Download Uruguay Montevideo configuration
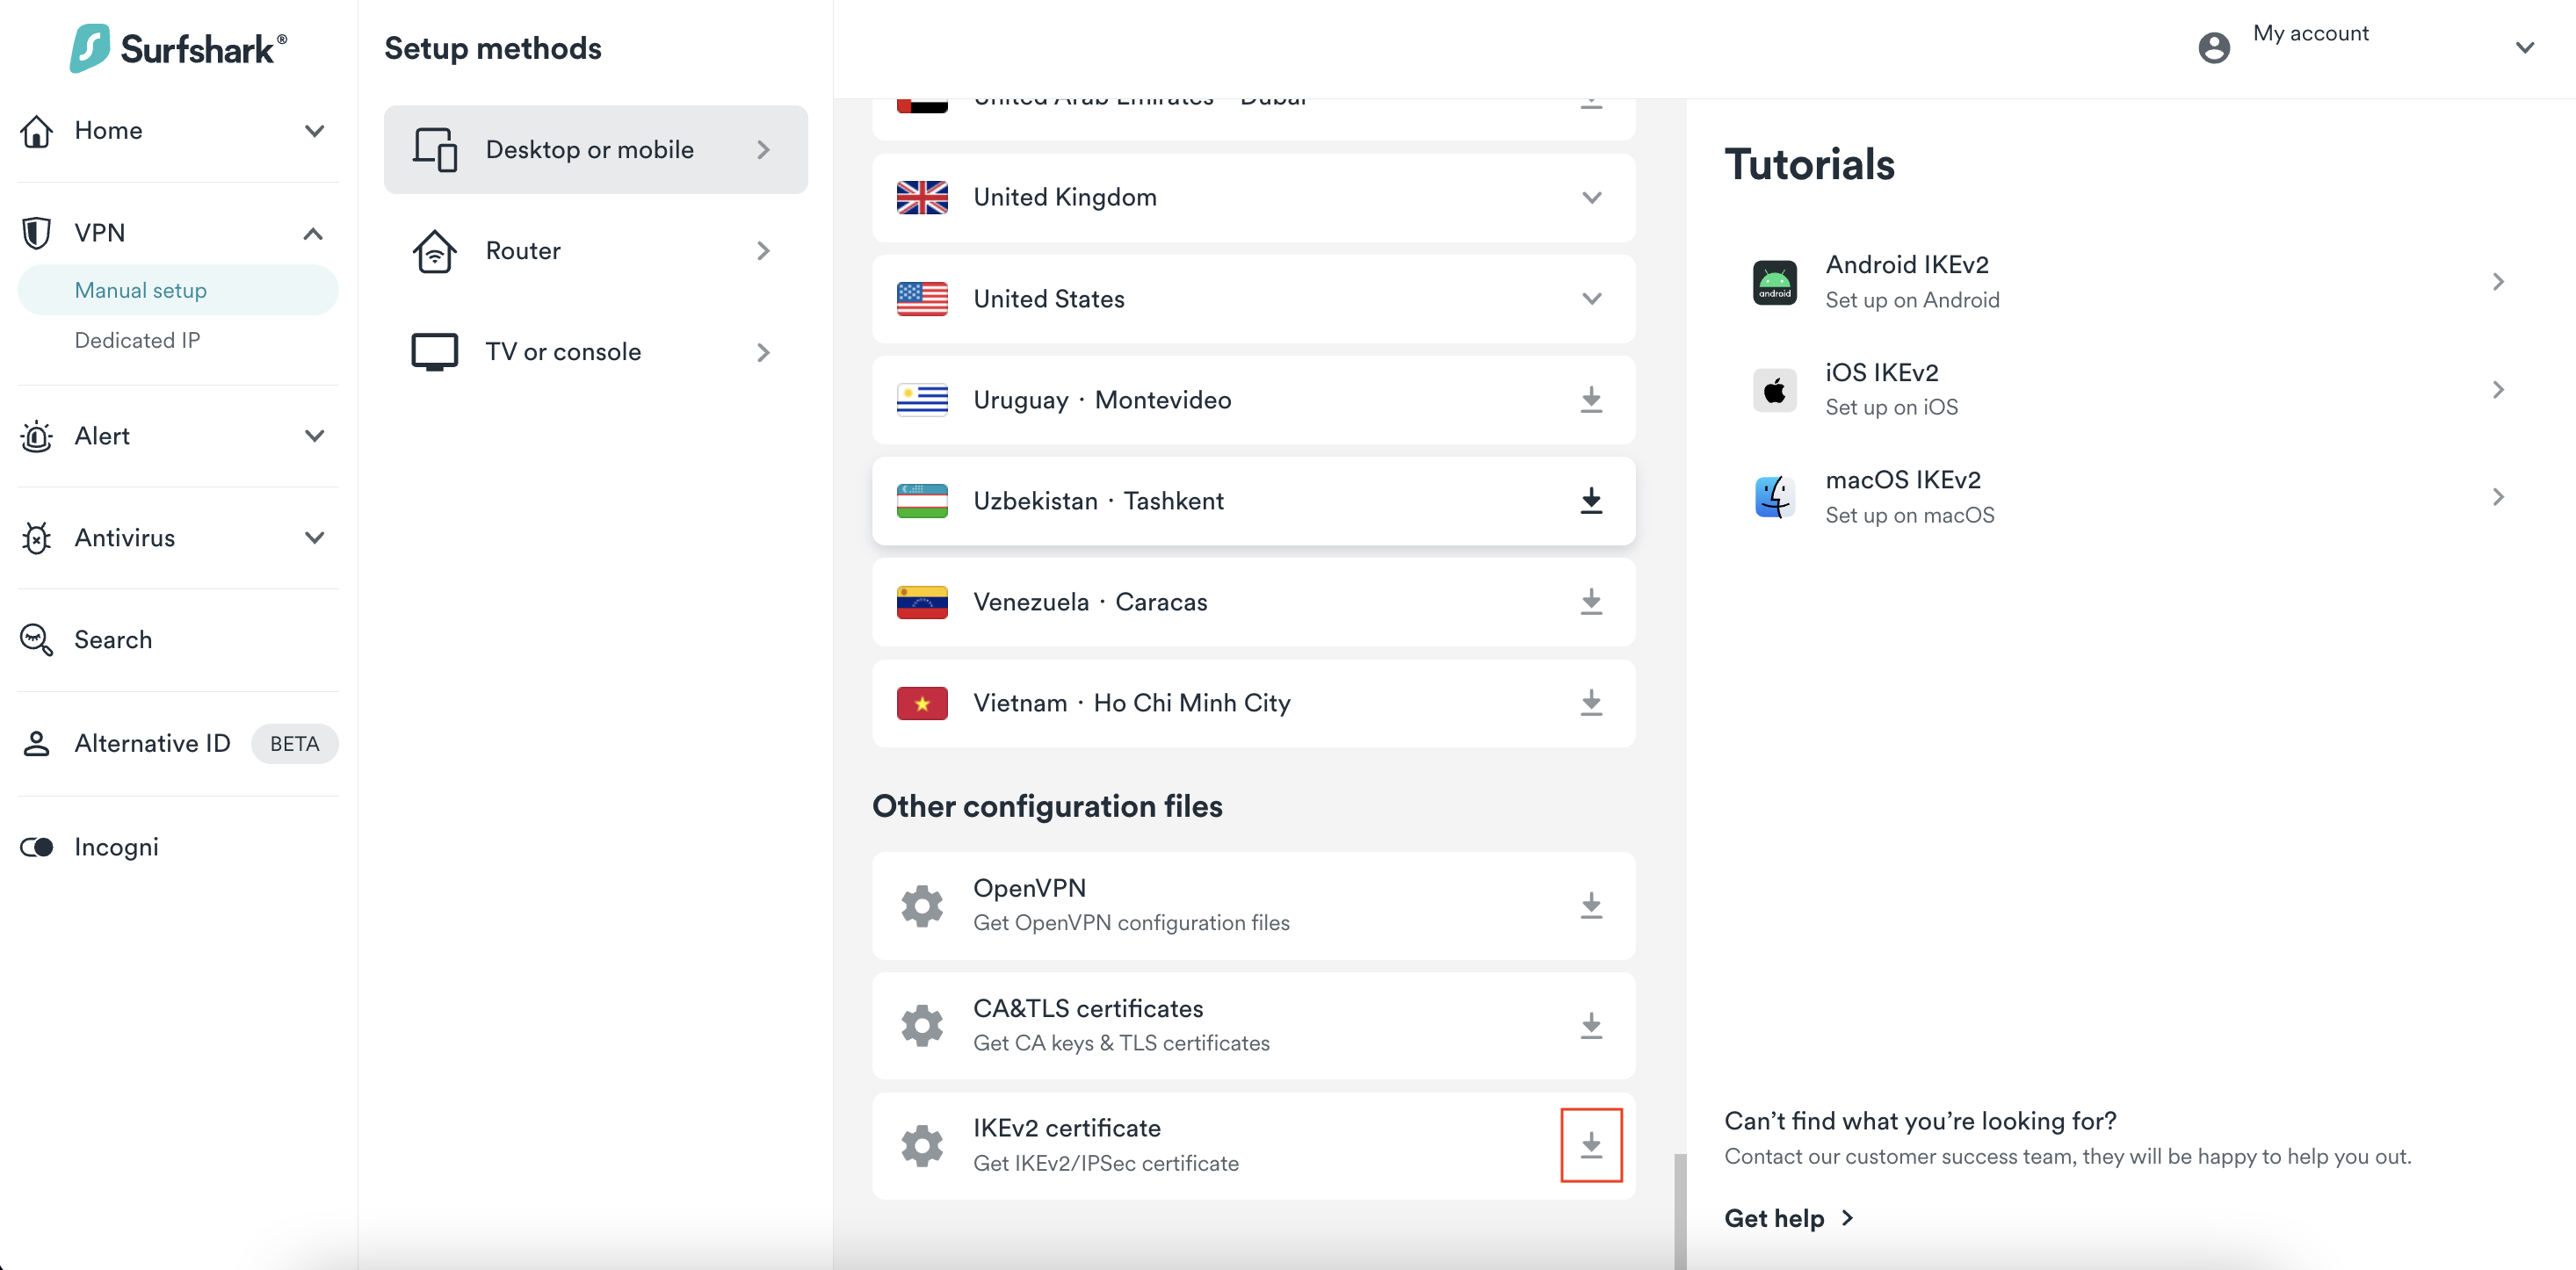This screenshot has width=2576, height=1270. pos(1591,400)
